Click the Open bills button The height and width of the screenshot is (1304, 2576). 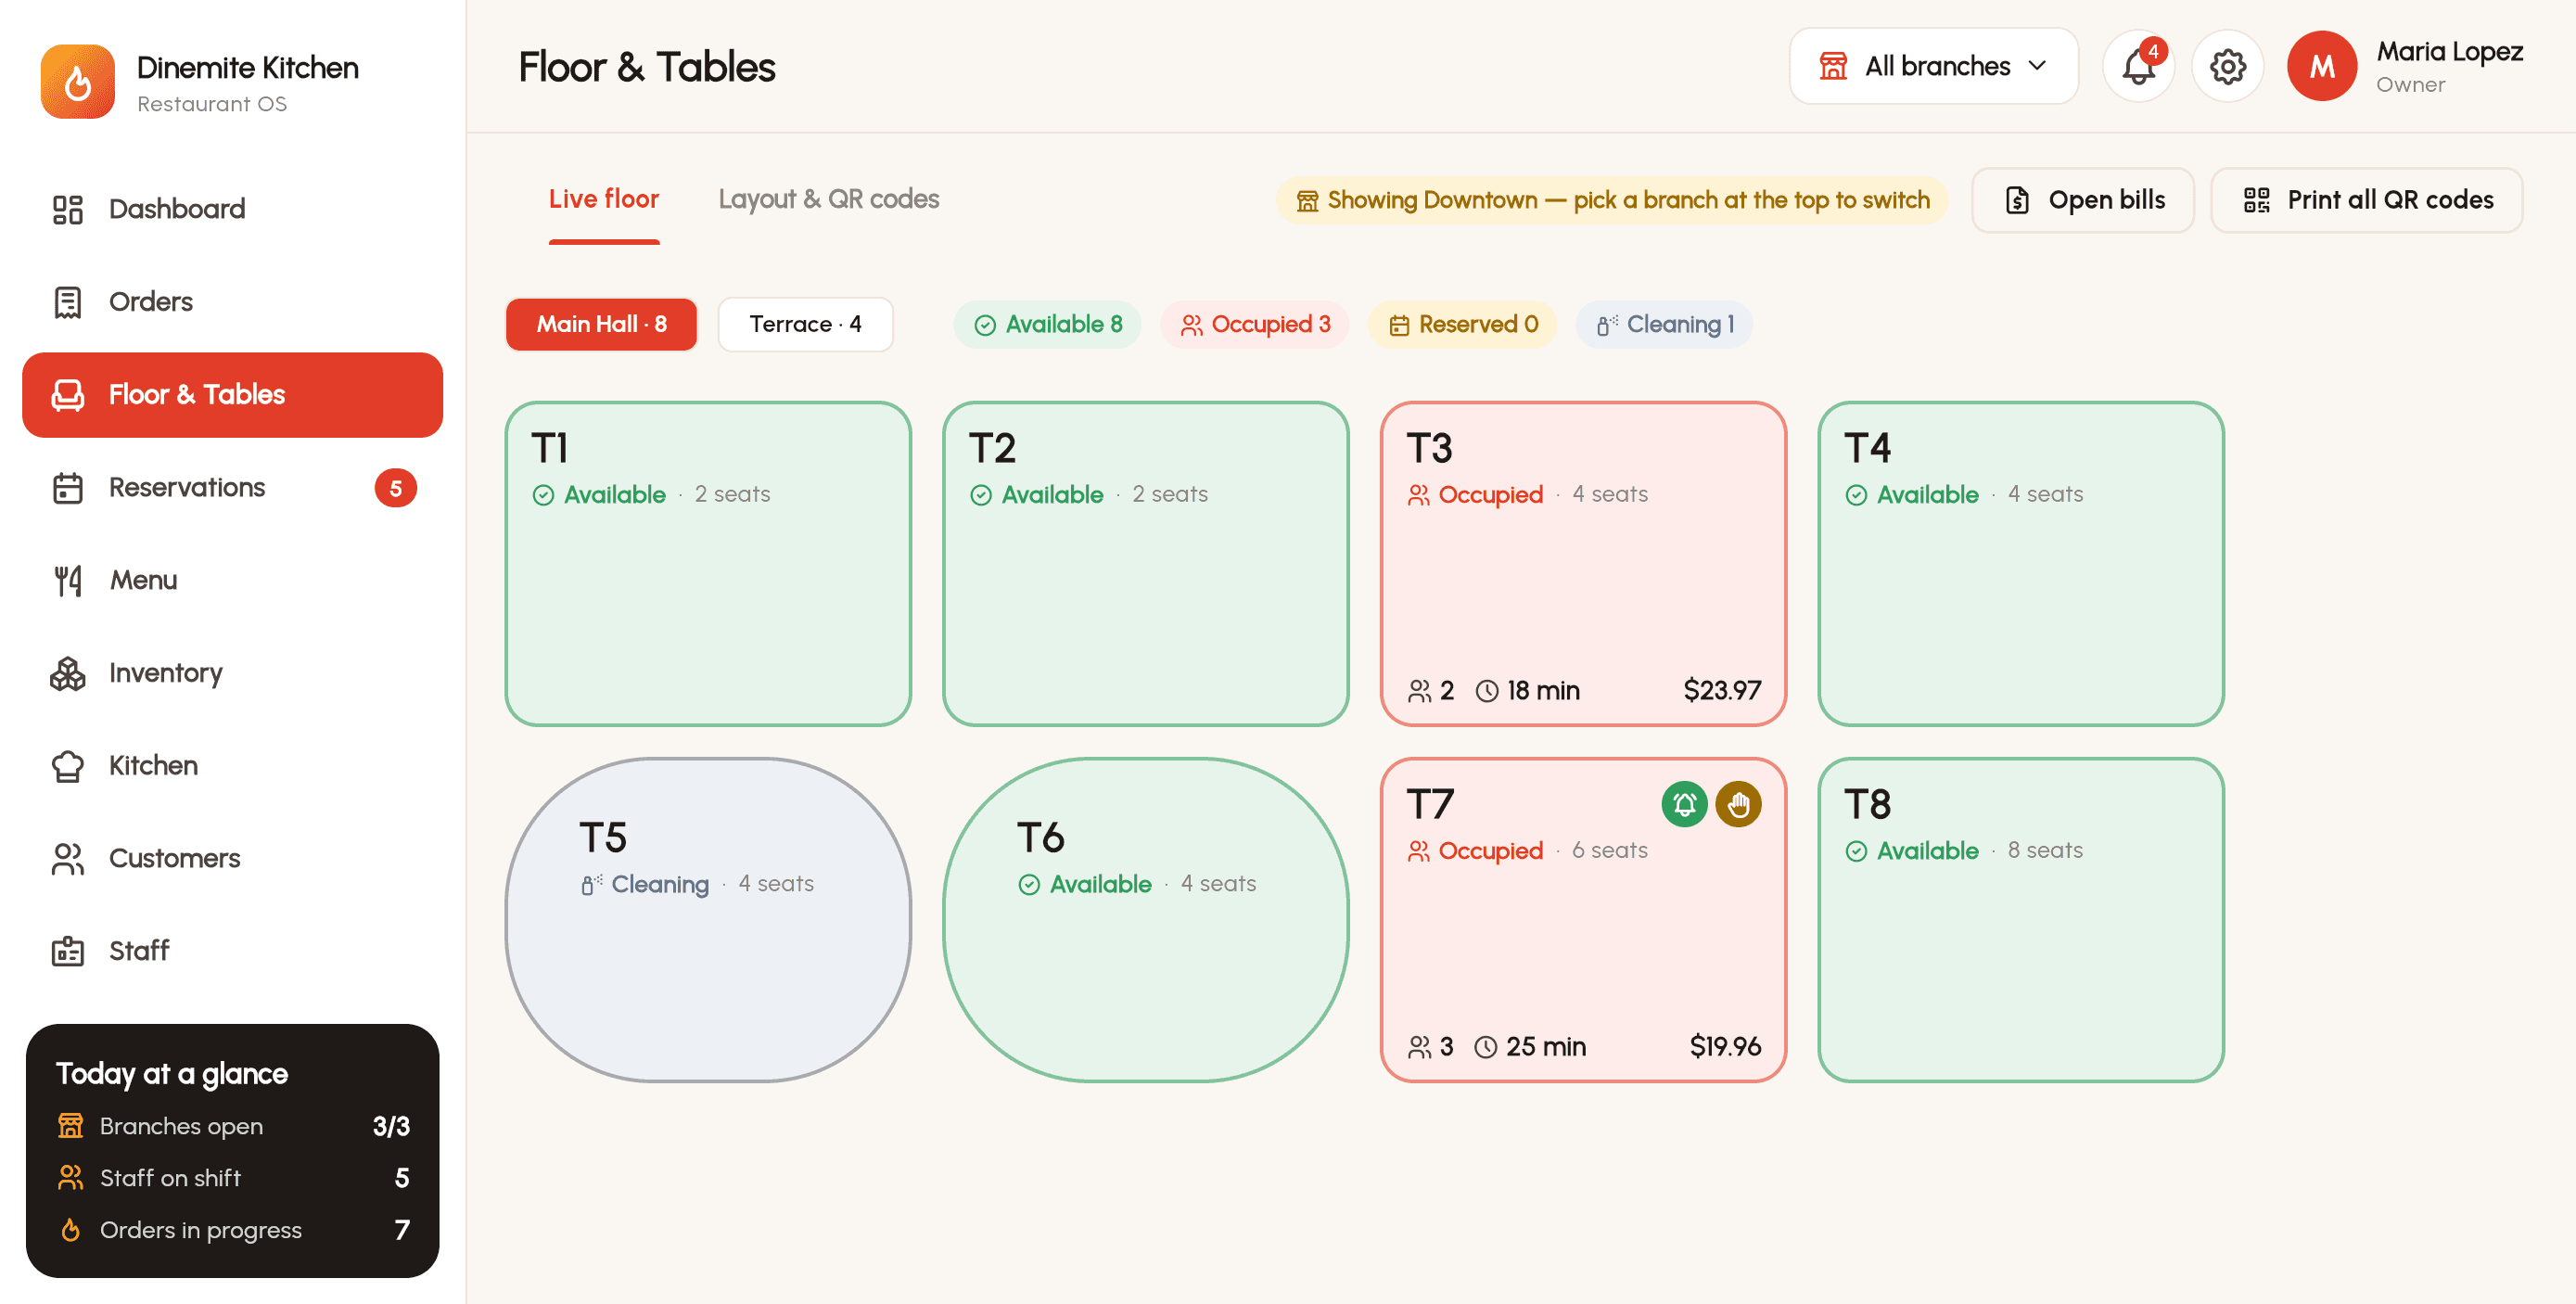point(2083,200)
